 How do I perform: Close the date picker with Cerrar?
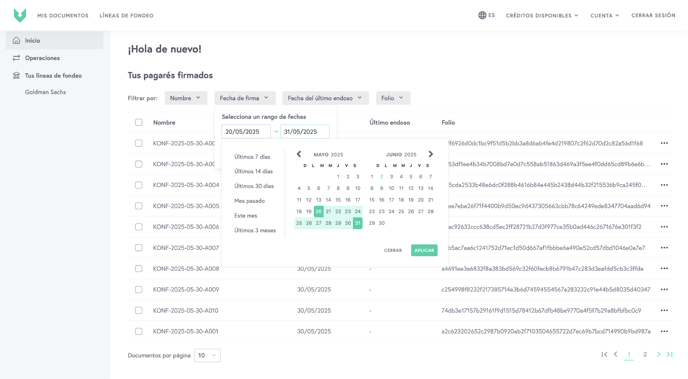pyautogui.click(x=393, y=250)
